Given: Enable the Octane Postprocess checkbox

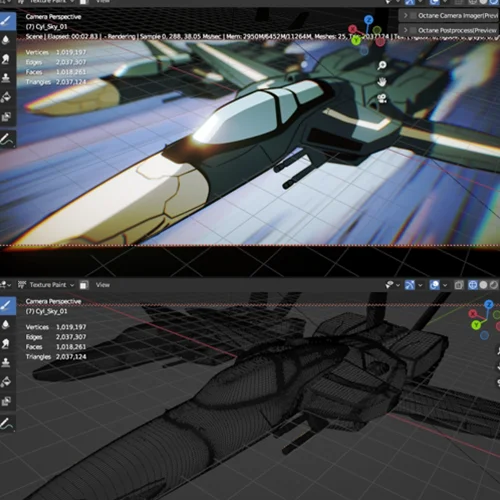Looking at the screenshot, I should point(413,30).
